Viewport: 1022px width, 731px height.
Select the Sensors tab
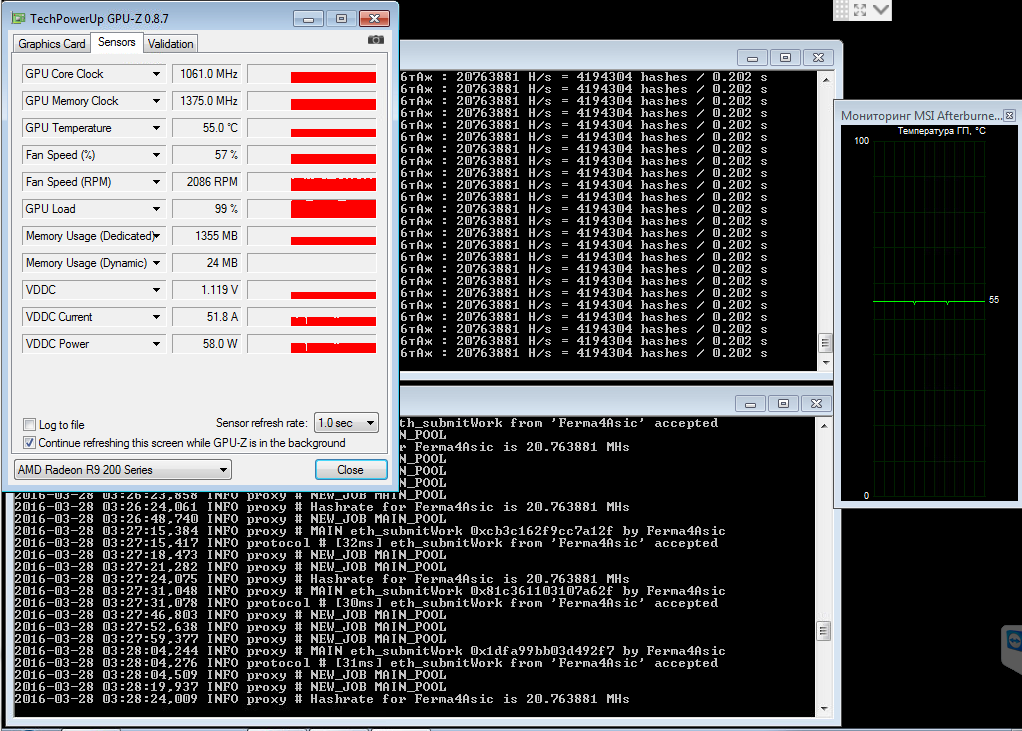click(x=117, y=42)
